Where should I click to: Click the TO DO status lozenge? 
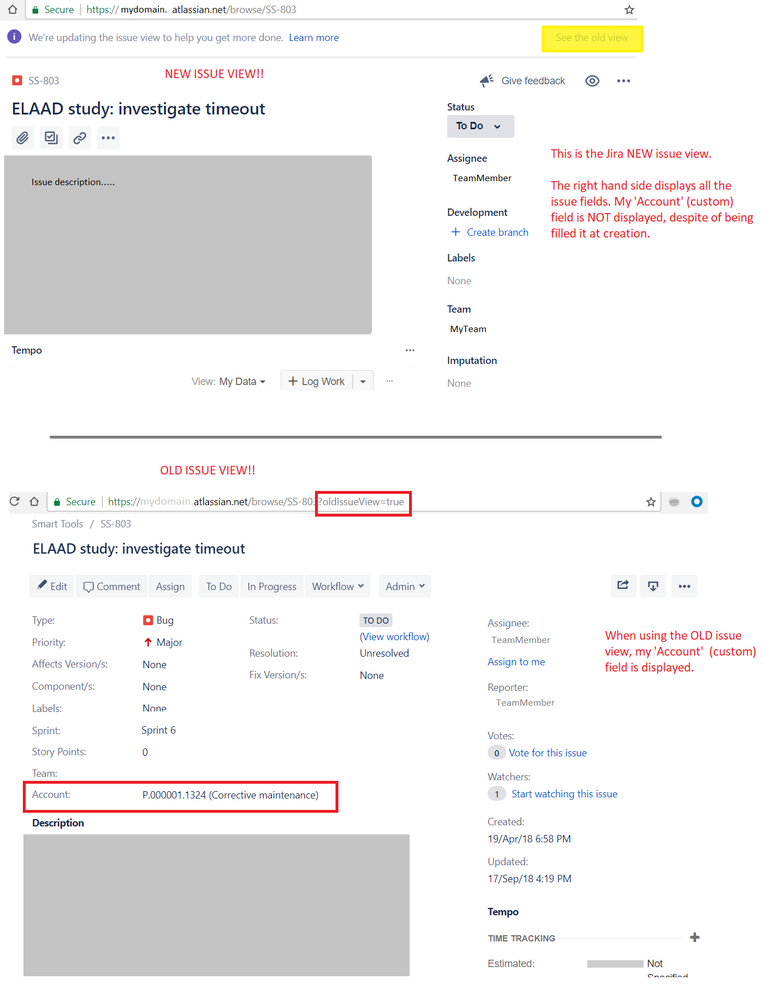[376, 621]
